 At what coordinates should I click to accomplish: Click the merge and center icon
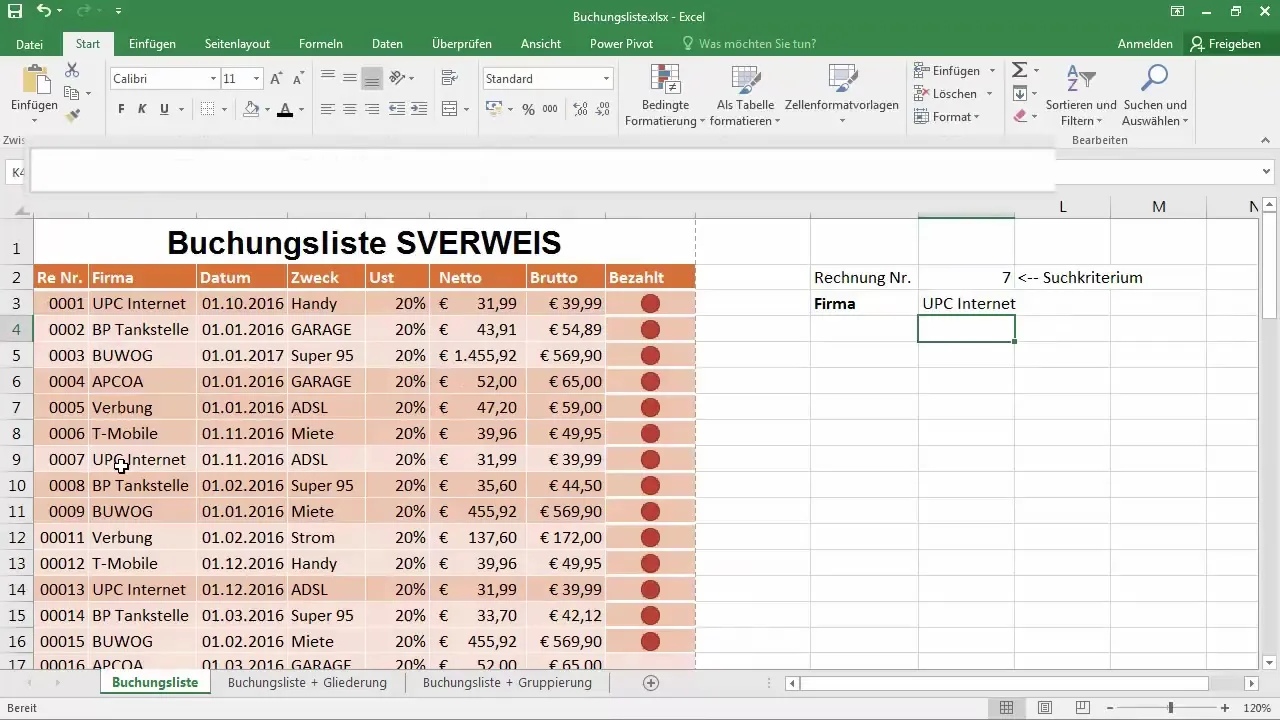coord(449,109)
